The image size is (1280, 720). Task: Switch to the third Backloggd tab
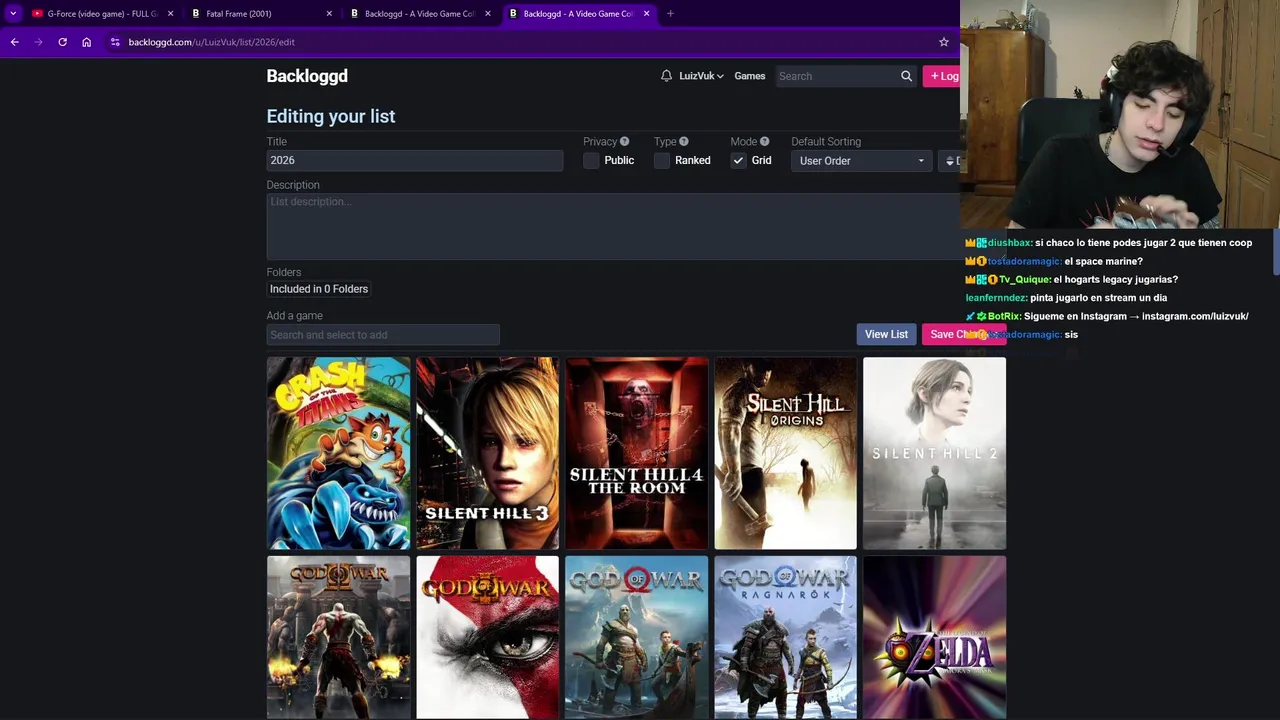(420, 14)
